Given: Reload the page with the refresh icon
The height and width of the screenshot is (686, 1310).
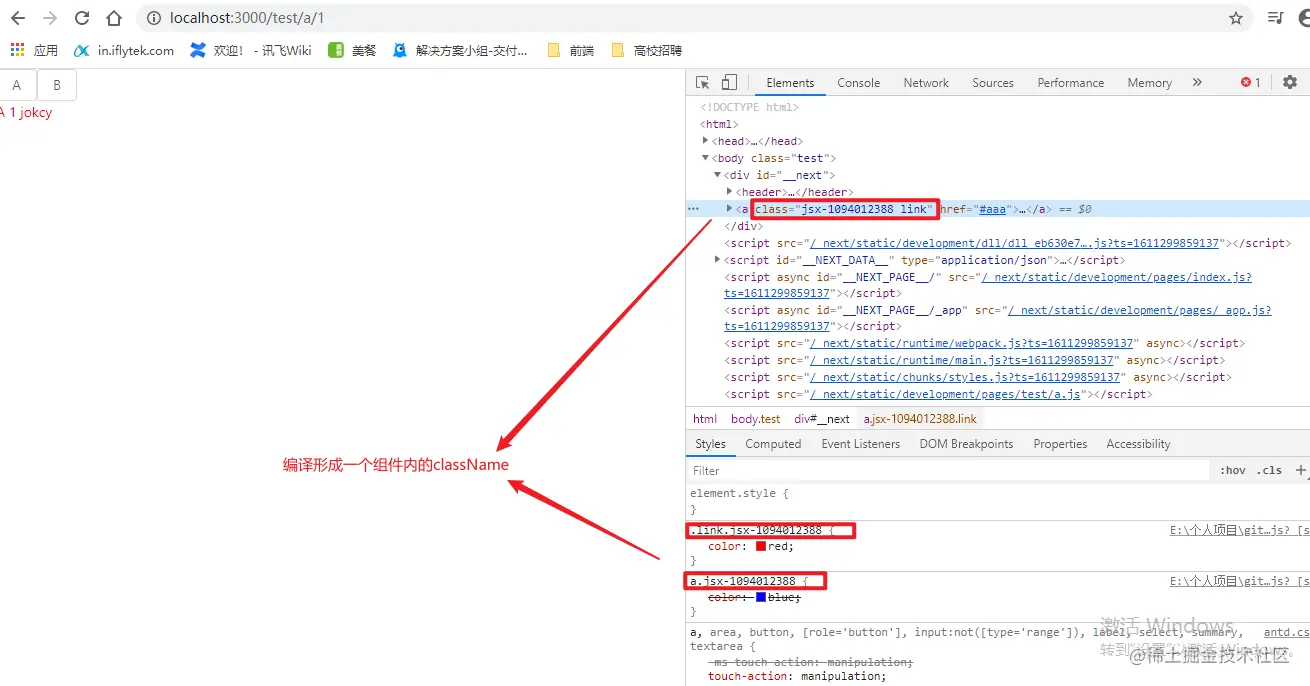Looking at the screenshot, I should 82,18.
